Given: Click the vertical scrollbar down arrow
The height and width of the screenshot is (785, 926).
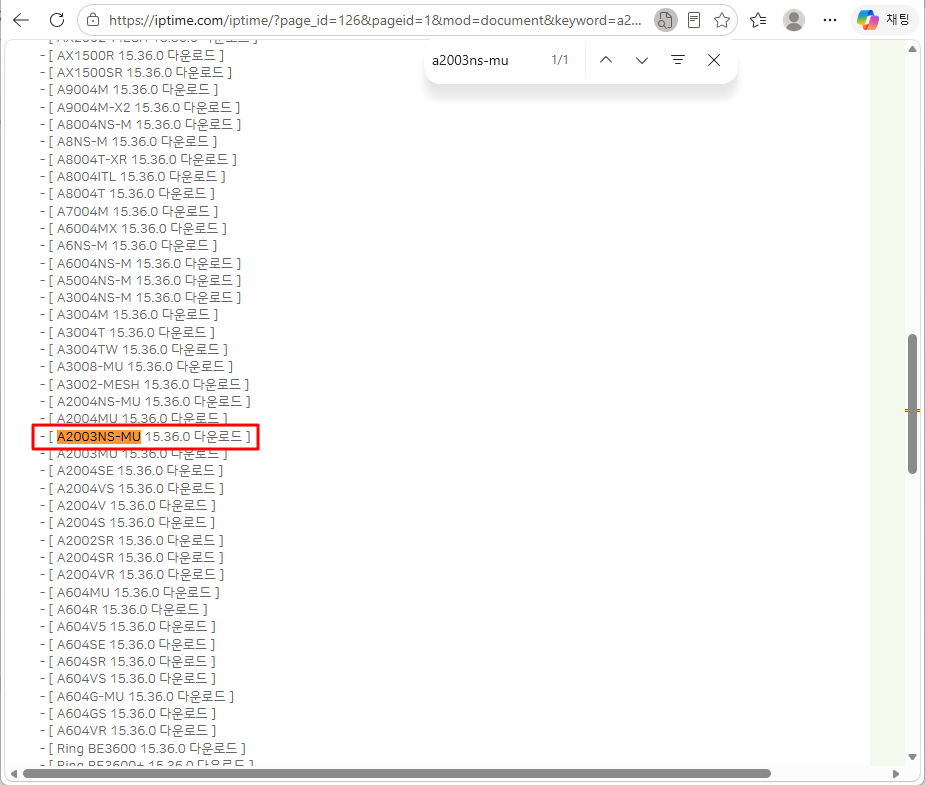Looking at the screenshot, I should pyautogui.click(x=912, y=756).
